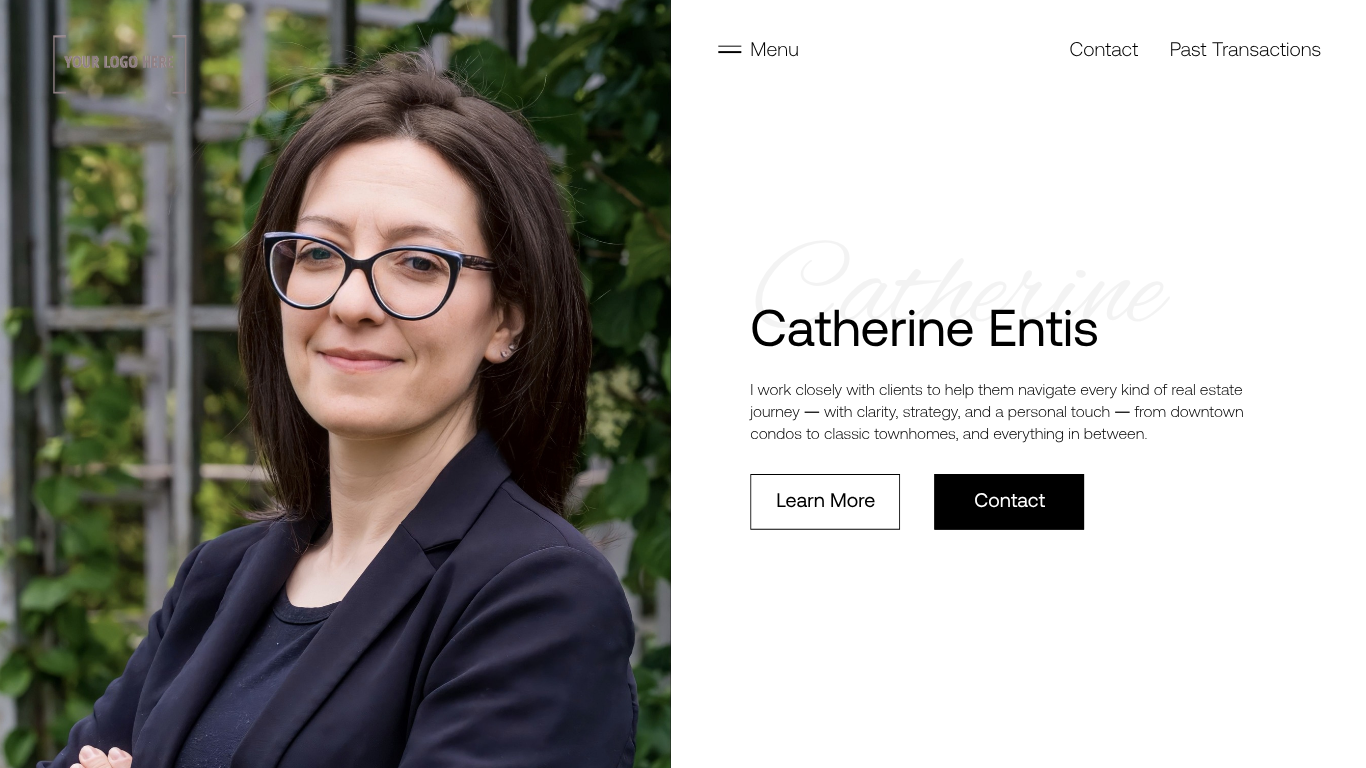
Task: Click the phrase 'personal touch' in the bio
Action: click(x=1058, y=412)
